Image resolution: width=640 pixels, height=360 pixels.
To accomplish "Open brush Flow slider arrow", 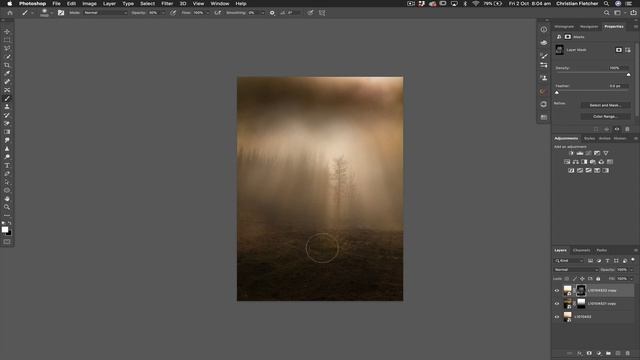I will [208, 13].
